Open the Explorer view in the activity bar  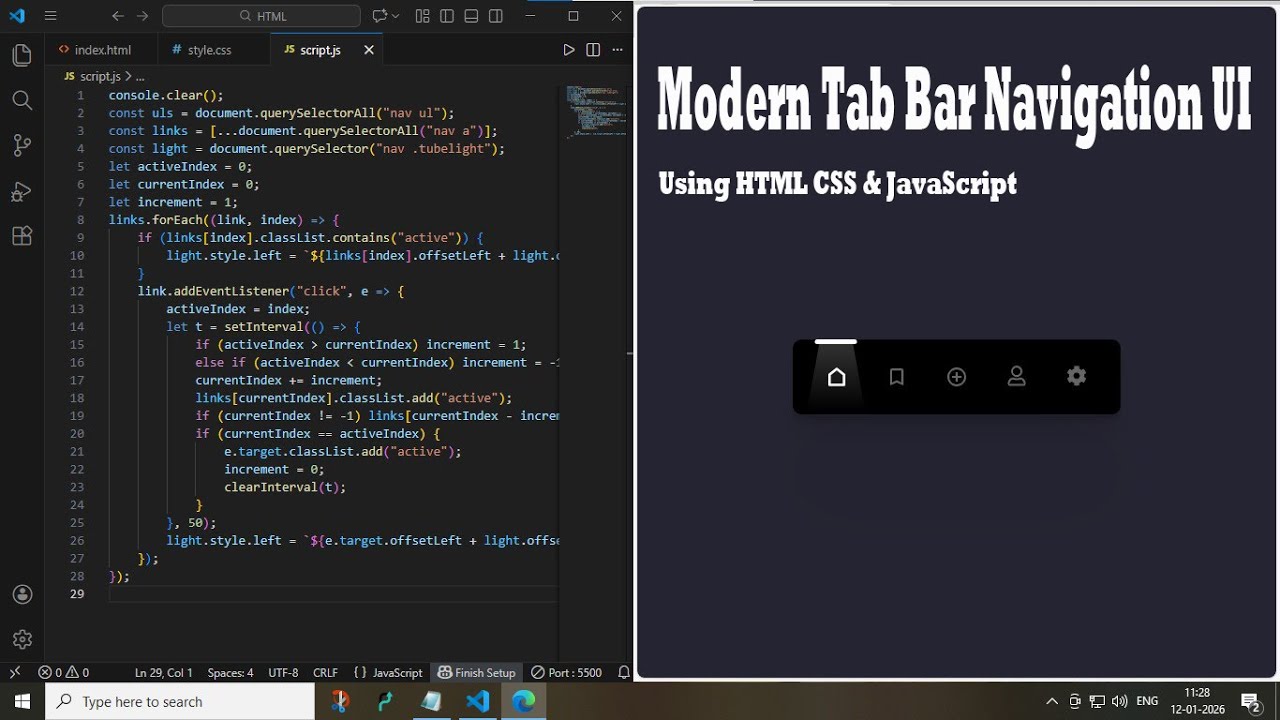[22, 55]
